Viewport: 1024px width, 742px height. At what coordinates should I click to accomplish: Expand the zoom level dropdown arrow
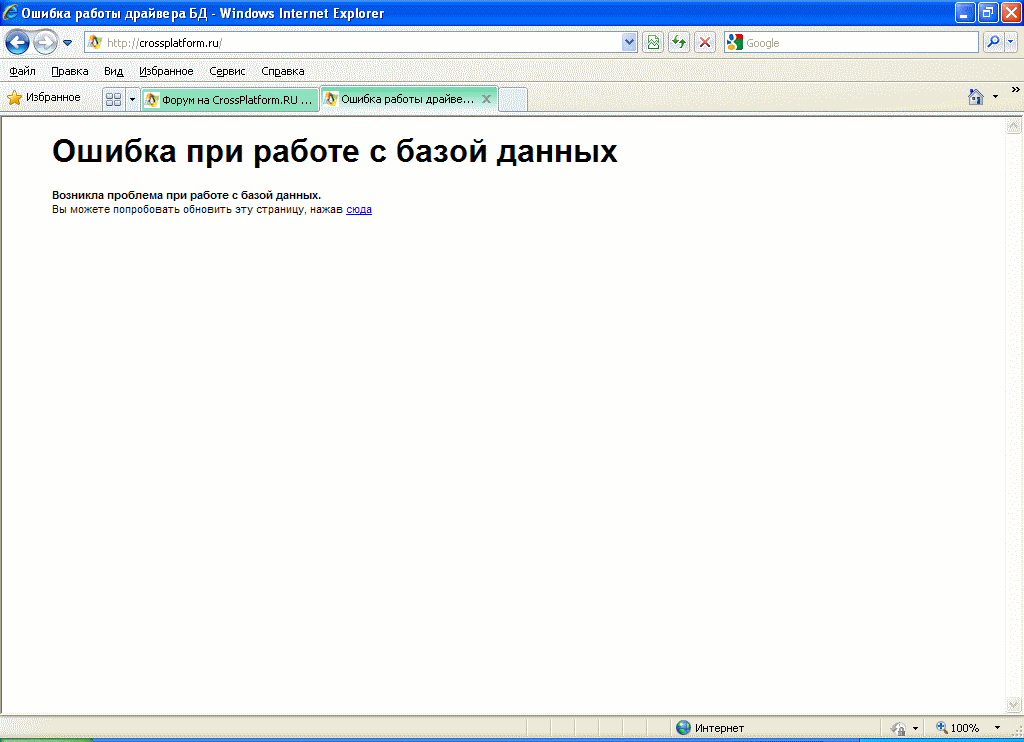pyautogui.click(x=997, y=728)
